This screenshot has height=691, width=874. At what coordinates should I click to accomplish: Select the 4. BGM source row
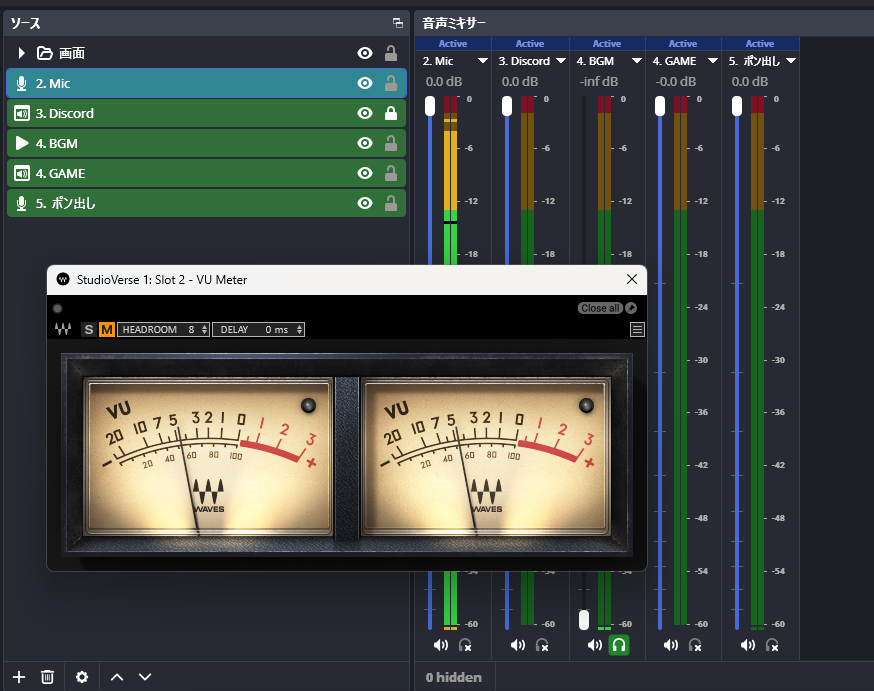206,143
